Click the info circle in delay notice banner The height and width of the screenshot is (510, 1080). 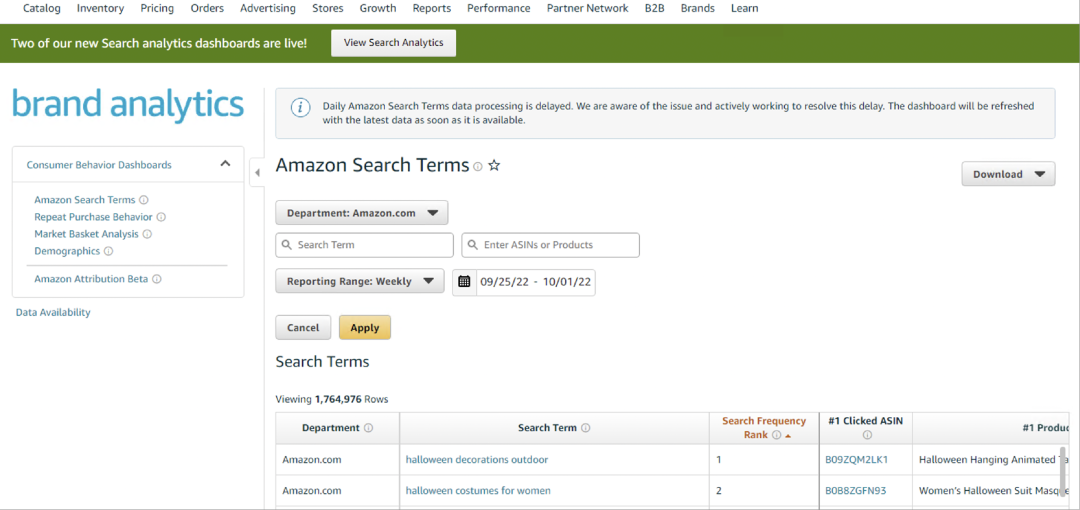pos(300,108)
